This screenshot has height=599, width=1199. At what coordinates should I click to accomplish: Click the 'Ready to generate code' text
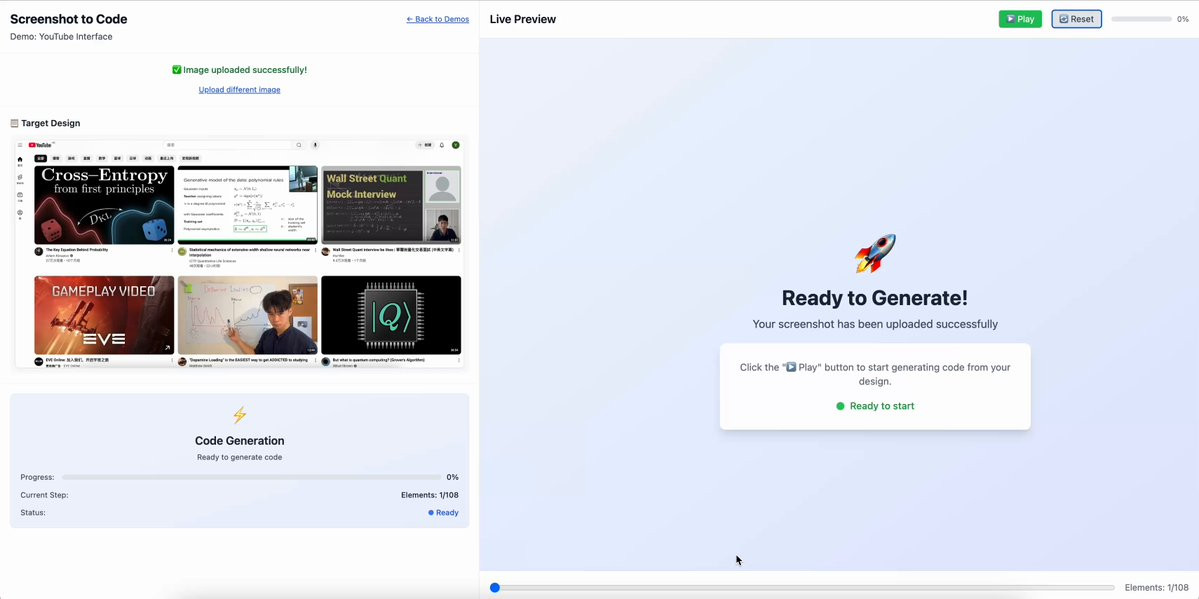(x=239, y=457)
